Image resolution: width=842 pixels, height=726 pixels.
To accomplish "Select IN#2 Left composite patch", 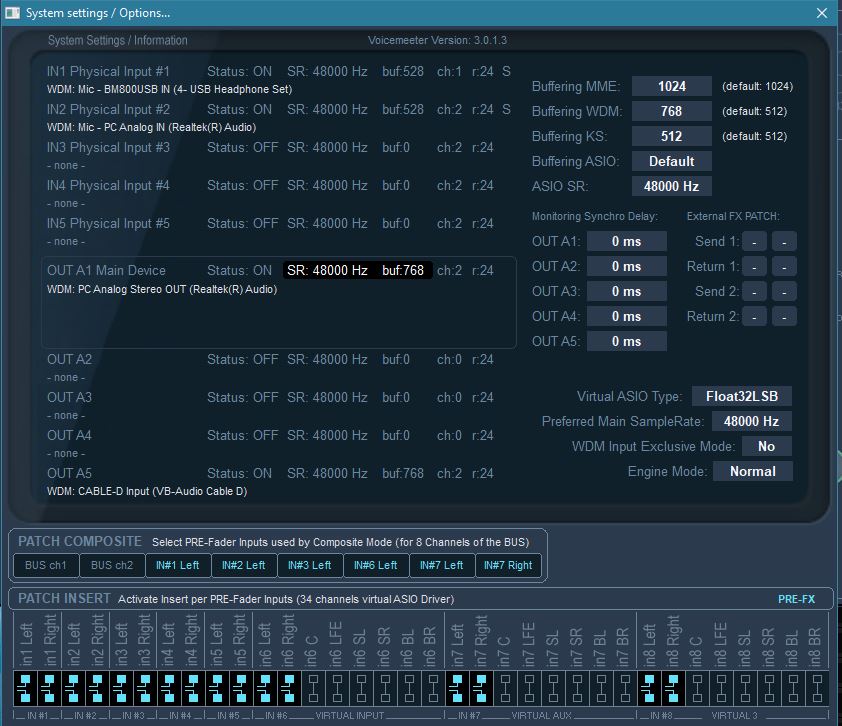I will [x=244, y=565].
